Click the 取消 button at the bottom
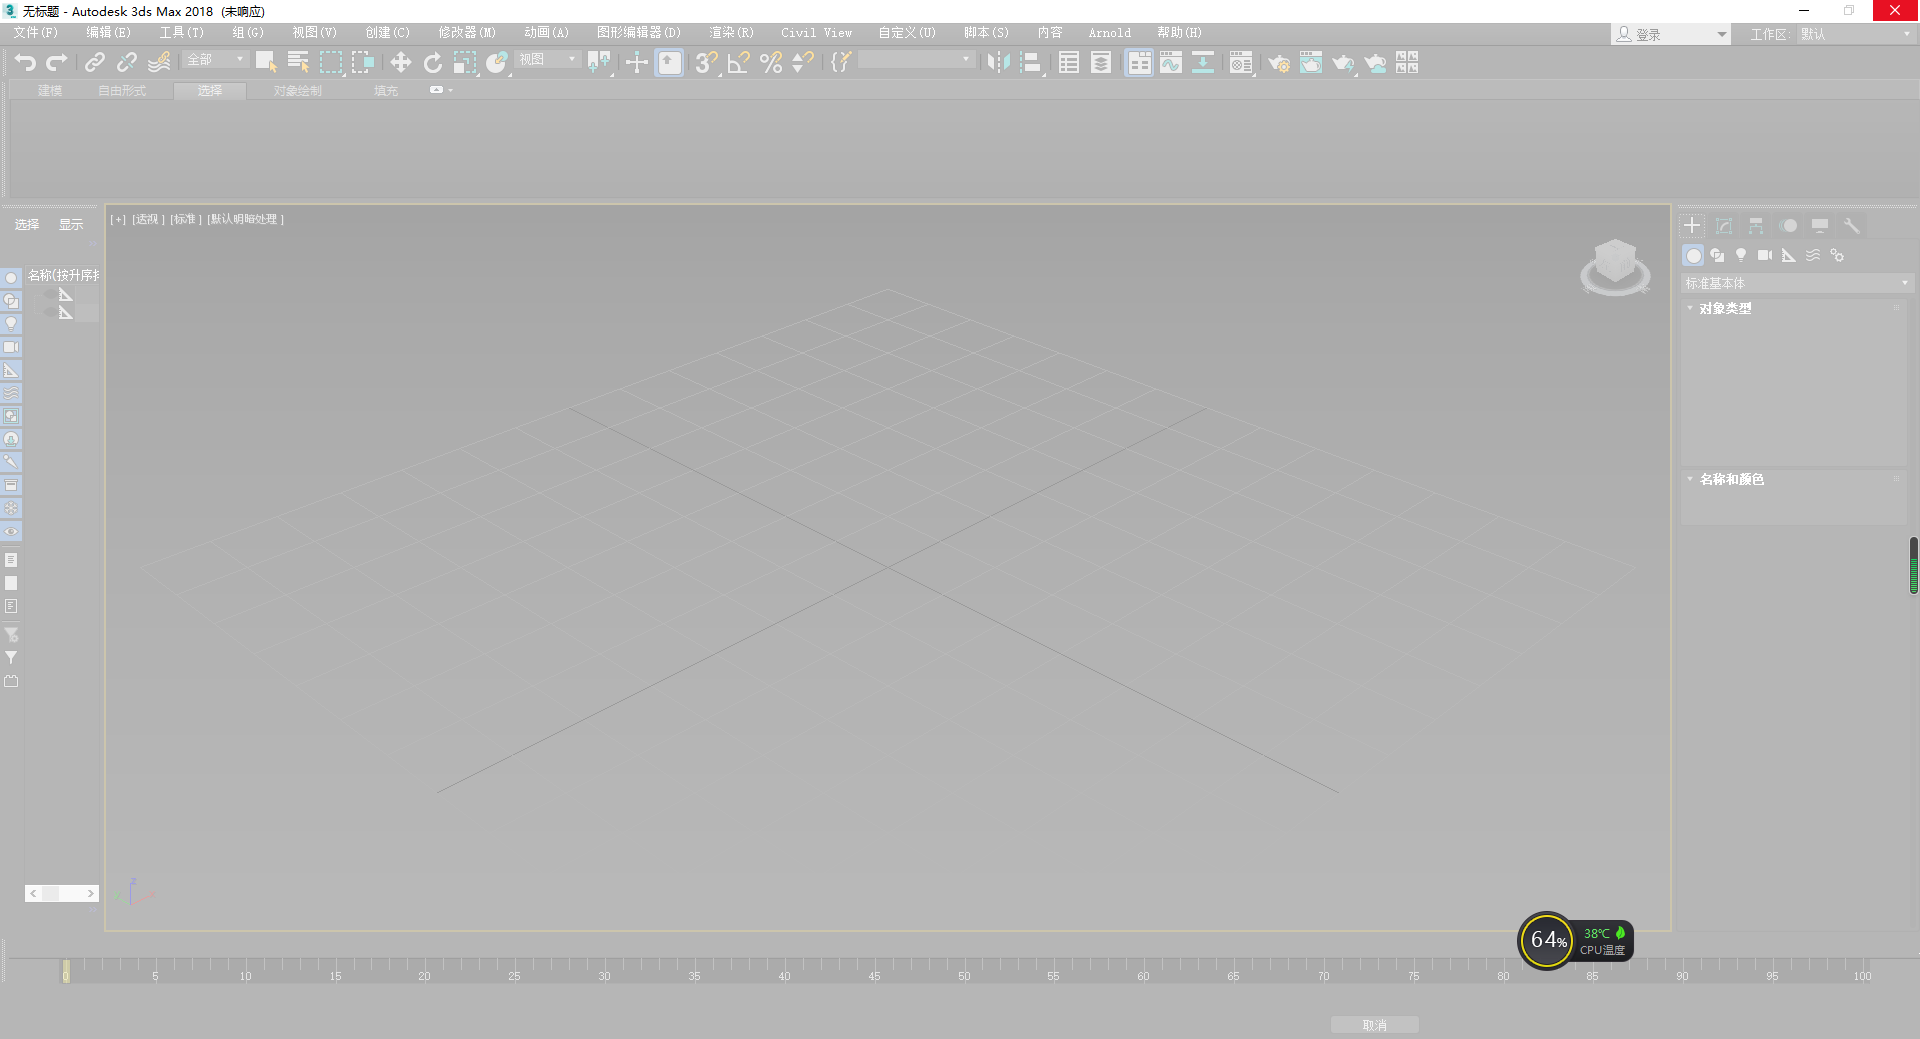Image resolution: width=1920 pixels, height=1039 pixels. click(1374, 1024)
